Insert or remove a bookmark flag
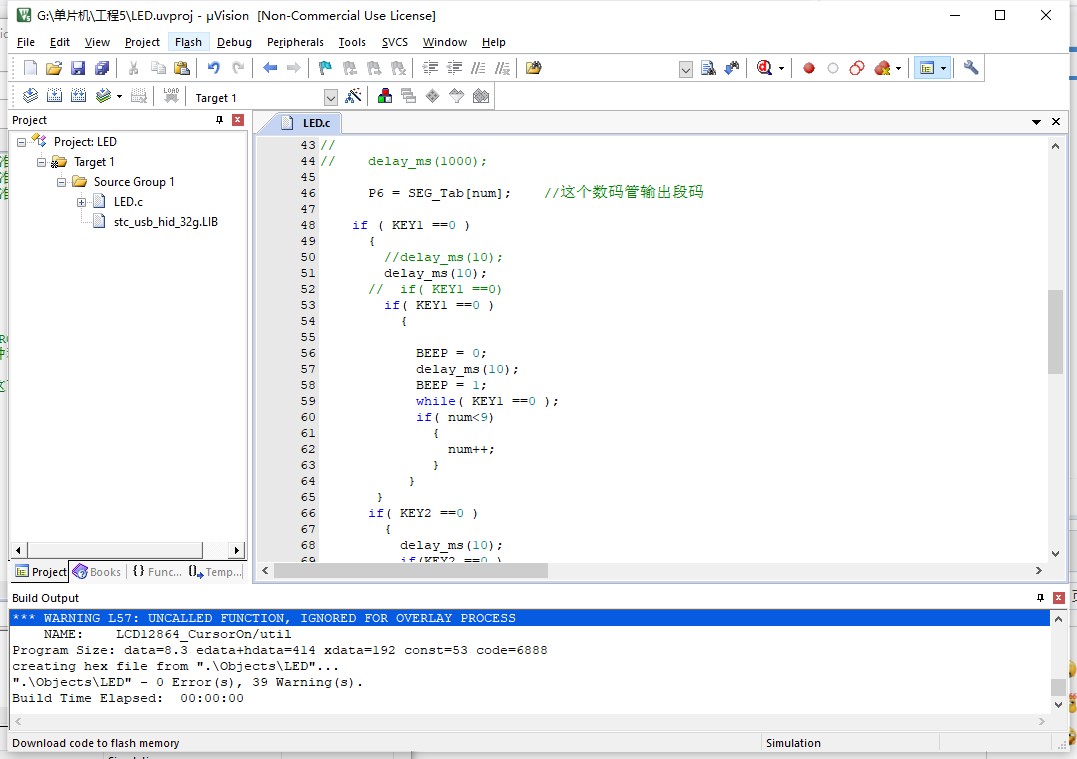The width and height of the screenshot is (1077, 759). tap(326, 68)
